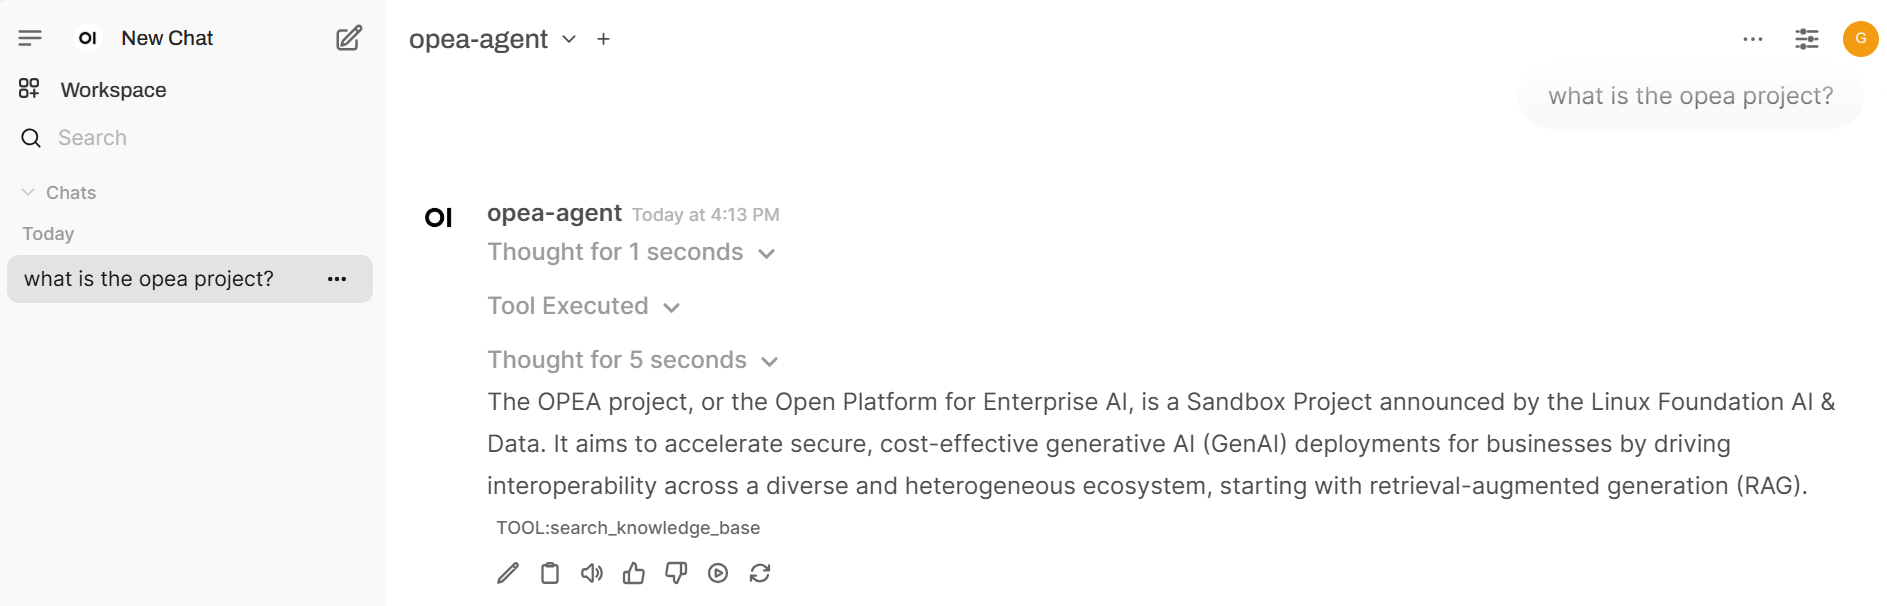
Task: Expand the 'Thought for 5 seconds' section
Action: point(632,360)
